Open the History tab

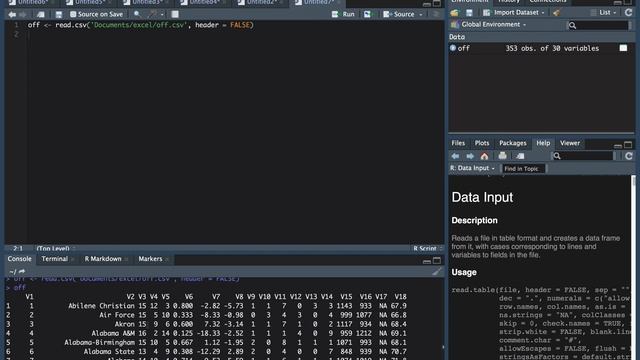tap(509, 2)
